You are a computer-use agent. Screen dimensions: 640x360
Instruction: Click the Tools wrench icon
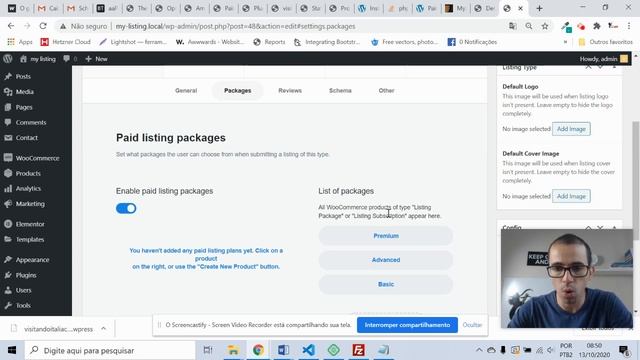[x=8, y=305]
